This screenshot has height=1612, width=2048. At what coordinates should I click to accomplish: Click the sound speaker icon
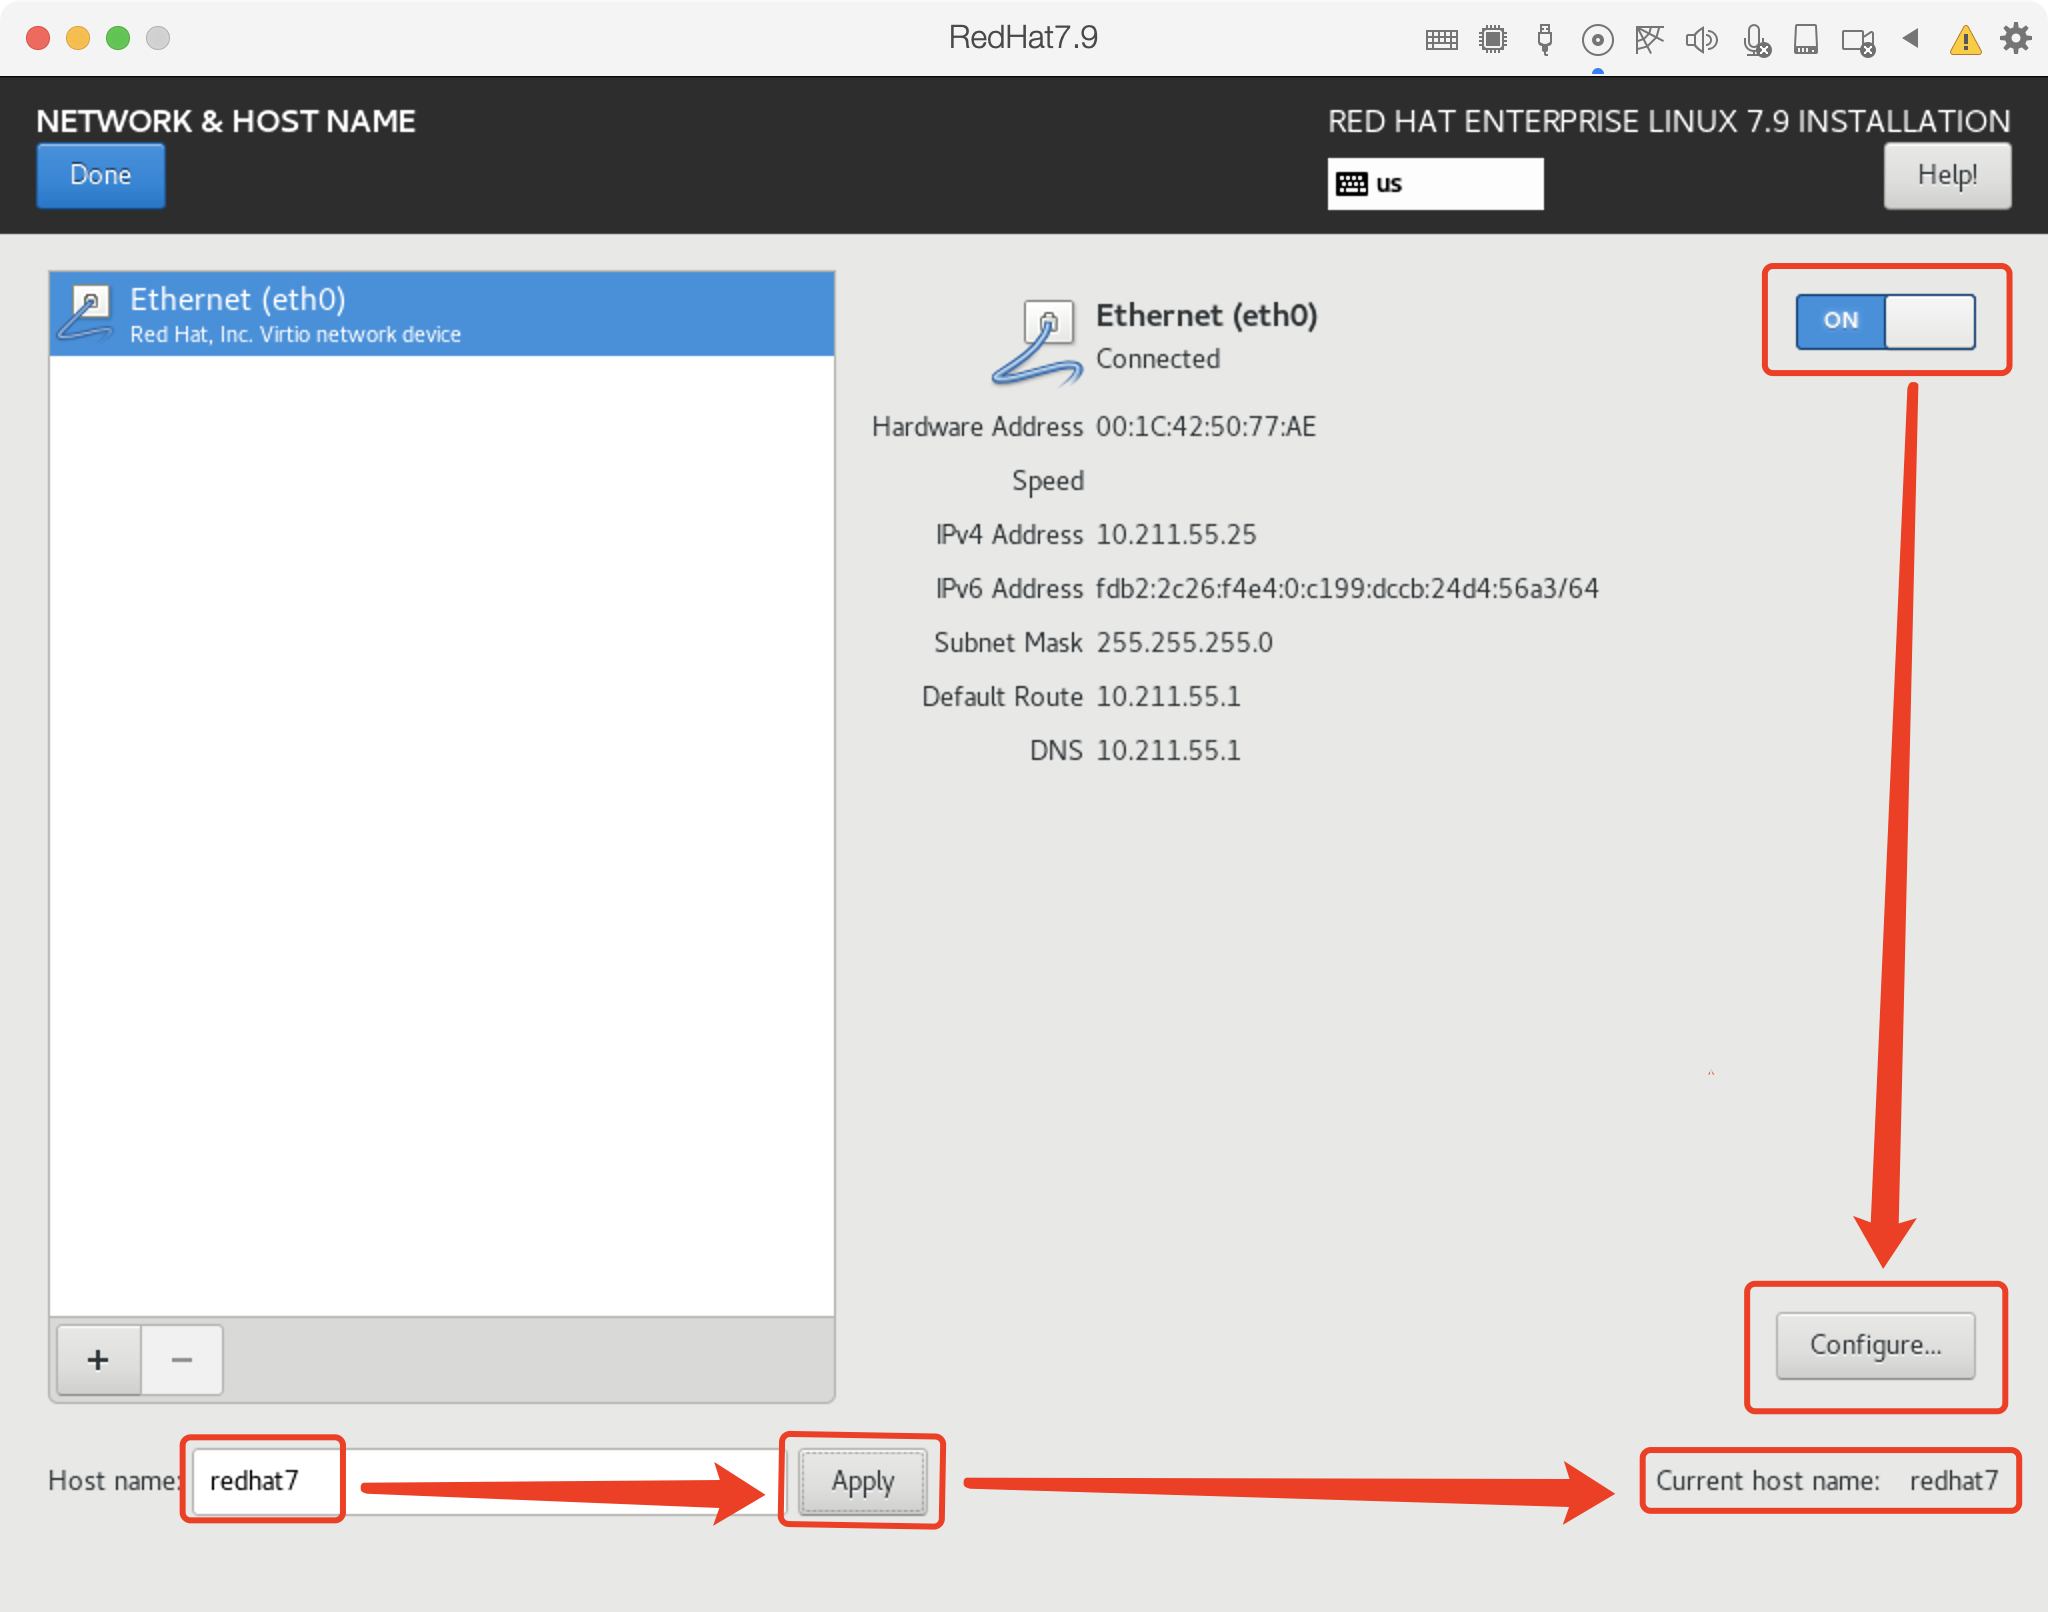1700,40
